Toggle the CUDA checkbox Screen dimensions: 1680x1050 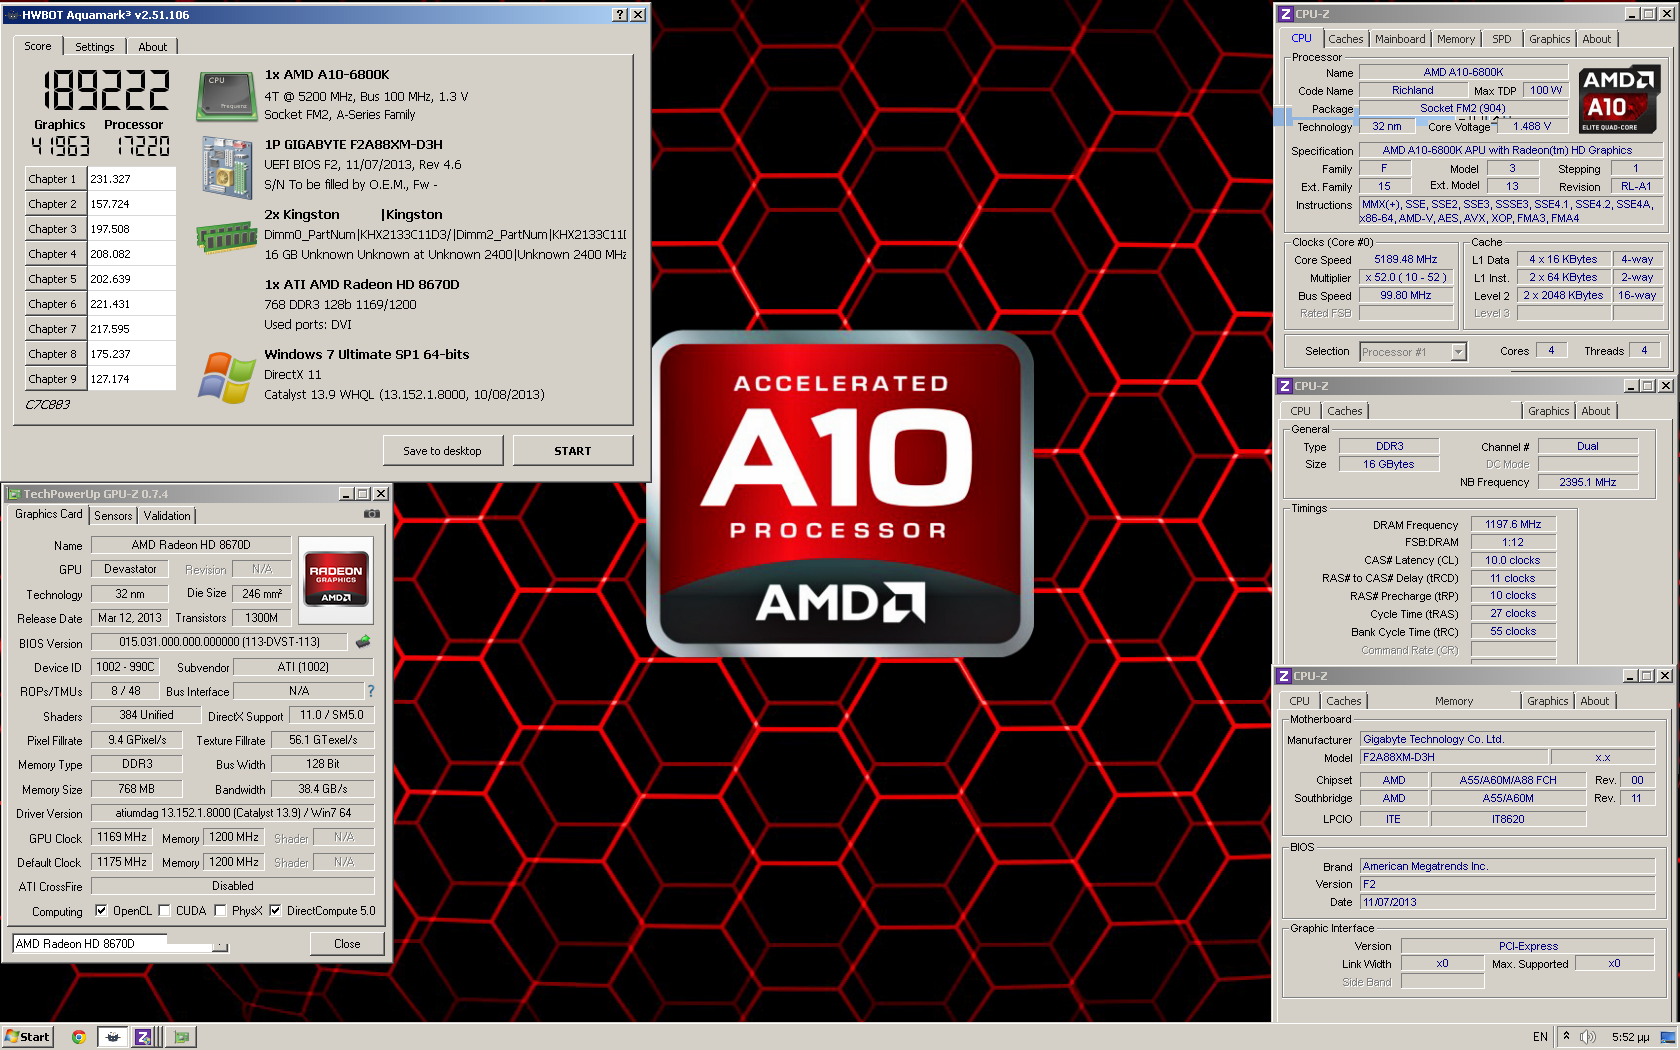tap(165, 911)
